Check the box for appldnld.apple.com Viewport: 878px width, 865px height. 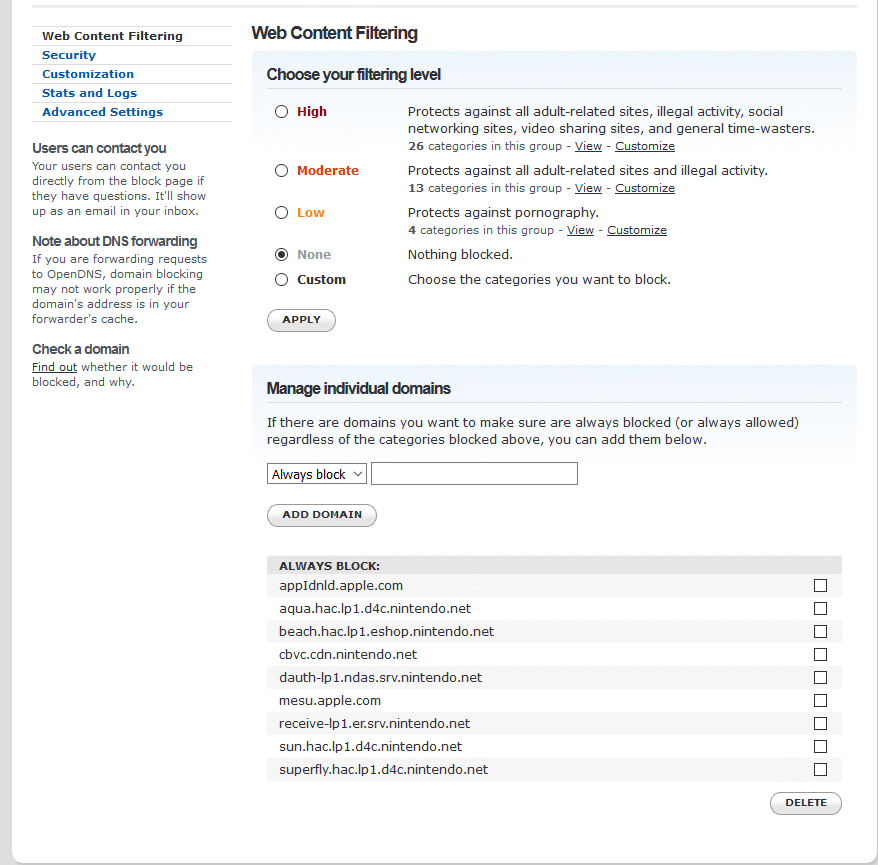820,586
